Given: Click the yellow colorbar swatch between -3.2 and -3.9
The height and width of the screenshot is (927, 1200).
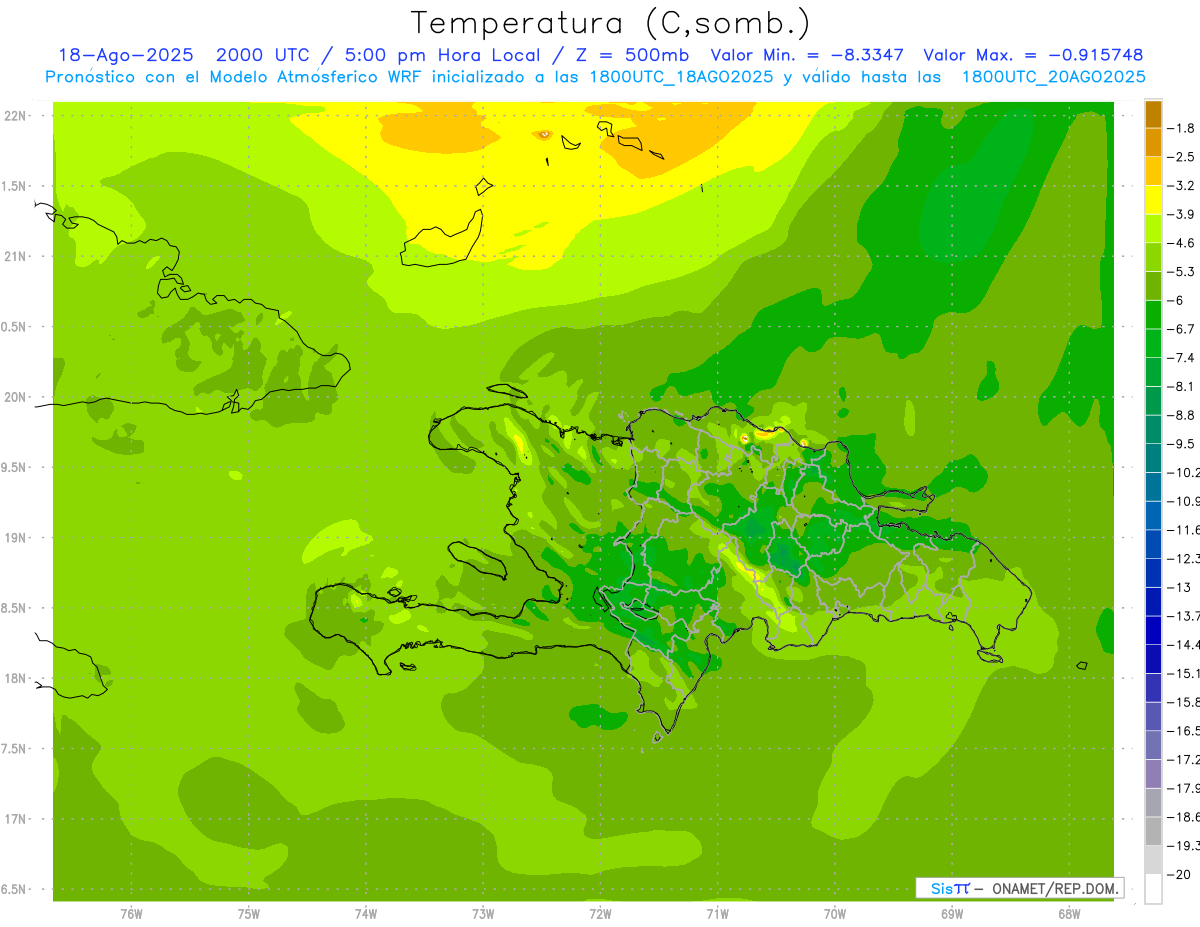Looking at the screenshot, I should [x=1154, y=200].
